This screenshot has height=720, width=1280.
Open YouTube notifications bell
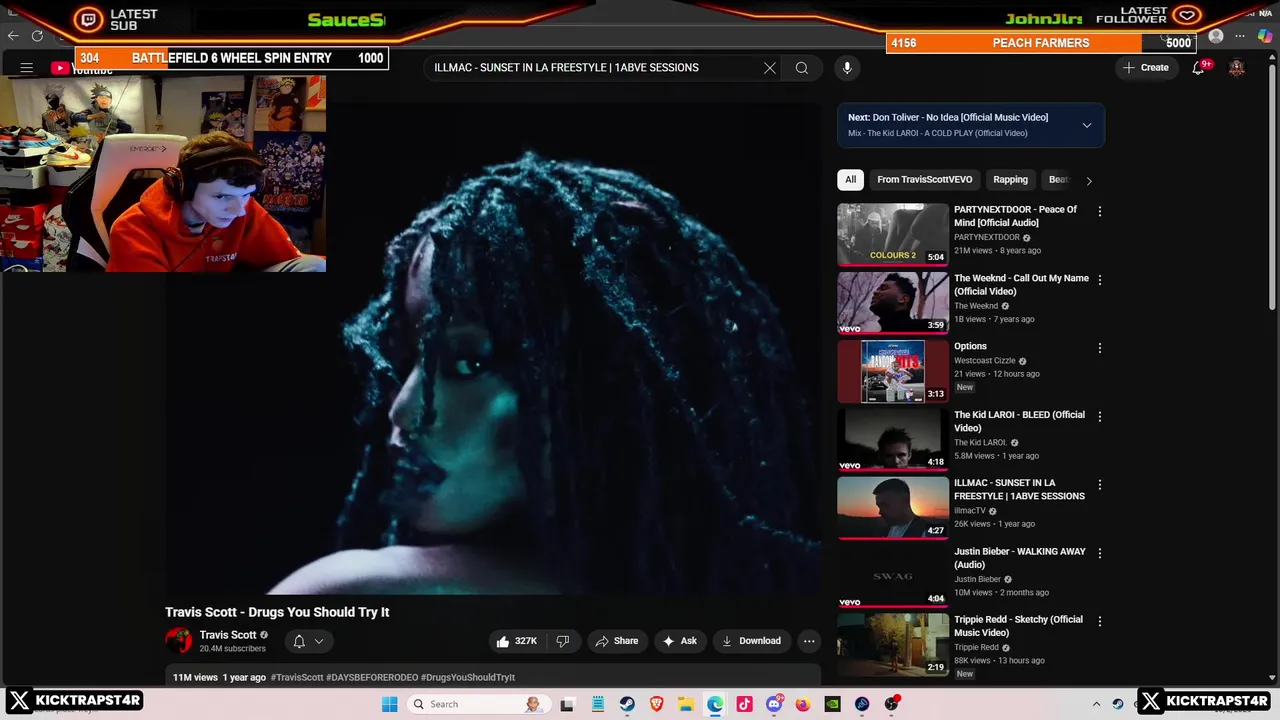[x=1198, y=68]
